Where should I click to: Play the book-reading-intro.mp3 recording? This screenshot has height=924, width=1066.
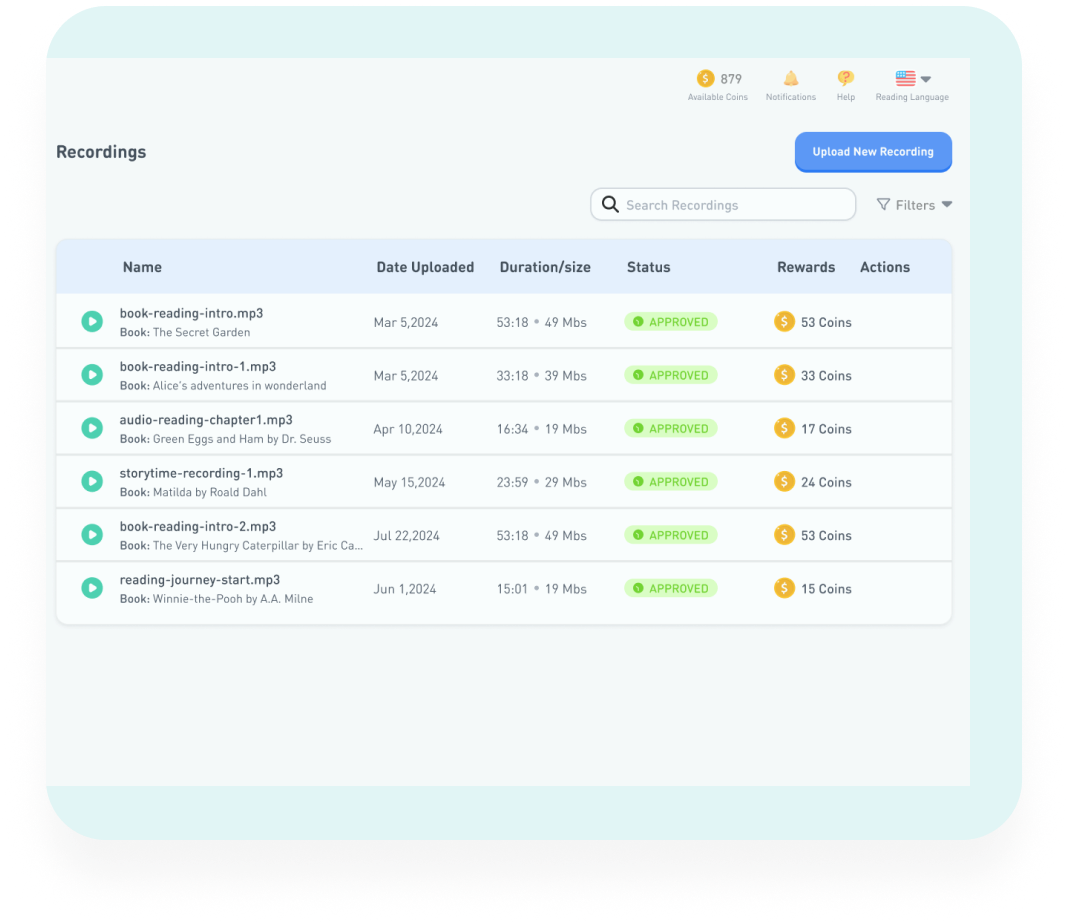pos(92,322)
